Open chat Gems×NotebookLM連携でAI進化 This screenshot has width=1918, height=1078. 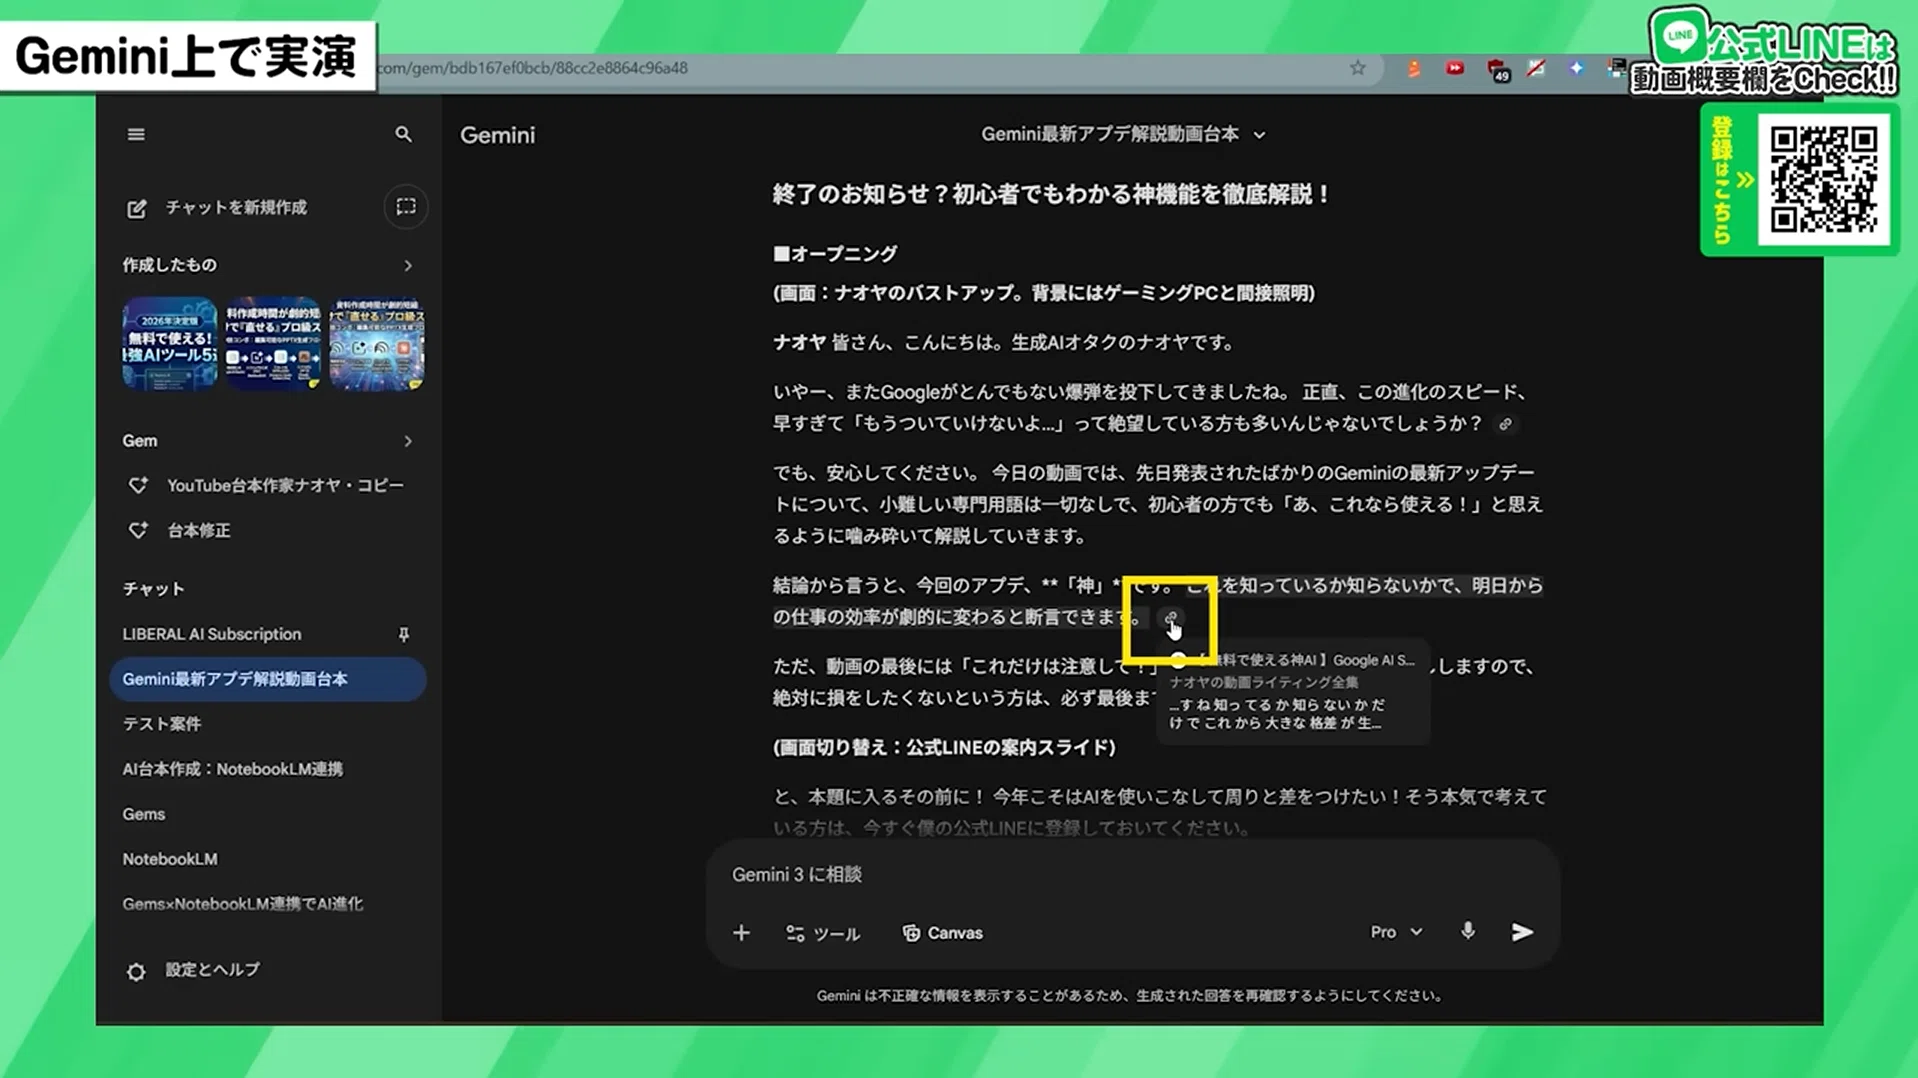tap(242, 904)
